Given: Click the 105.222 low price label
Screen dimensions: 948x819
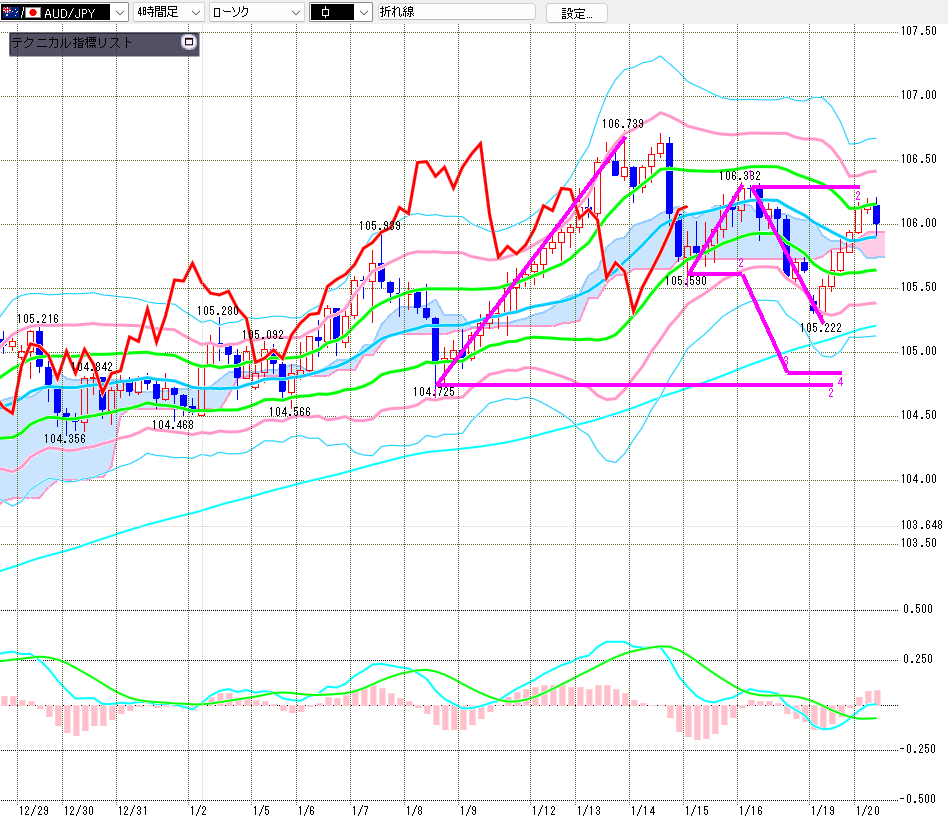Looking at the screenshot, I should coord(820,326).
